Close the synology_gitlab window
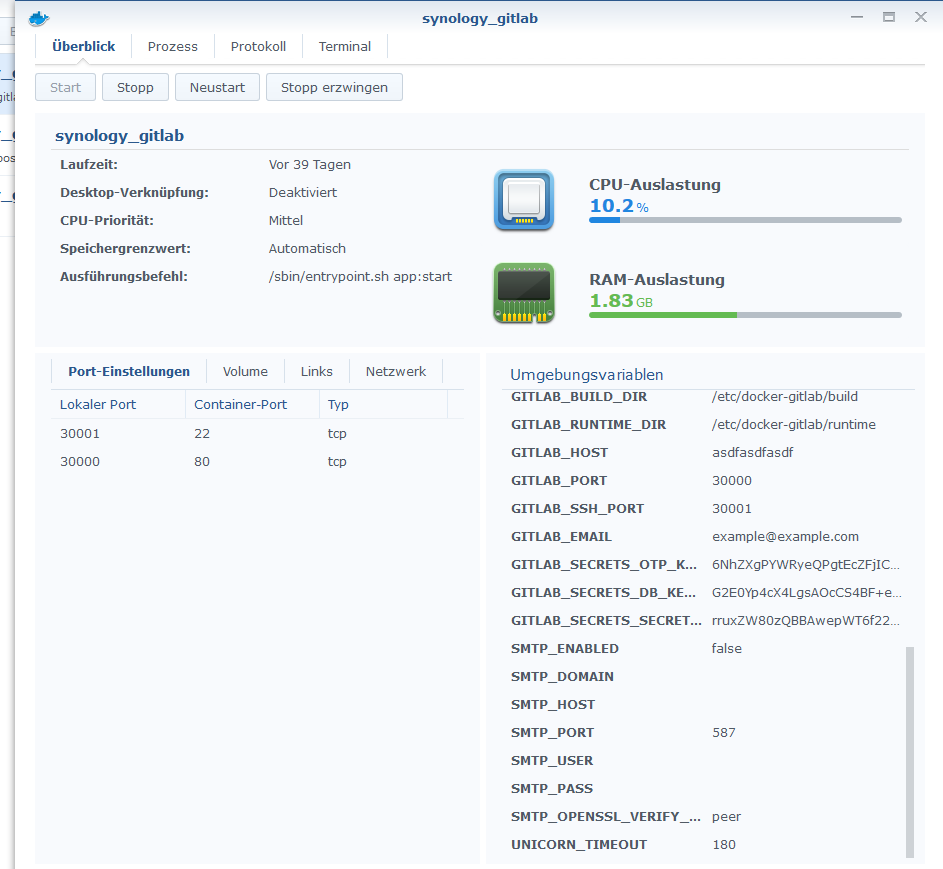The width and height of the screenshot is (943, 869). [921, 17]
